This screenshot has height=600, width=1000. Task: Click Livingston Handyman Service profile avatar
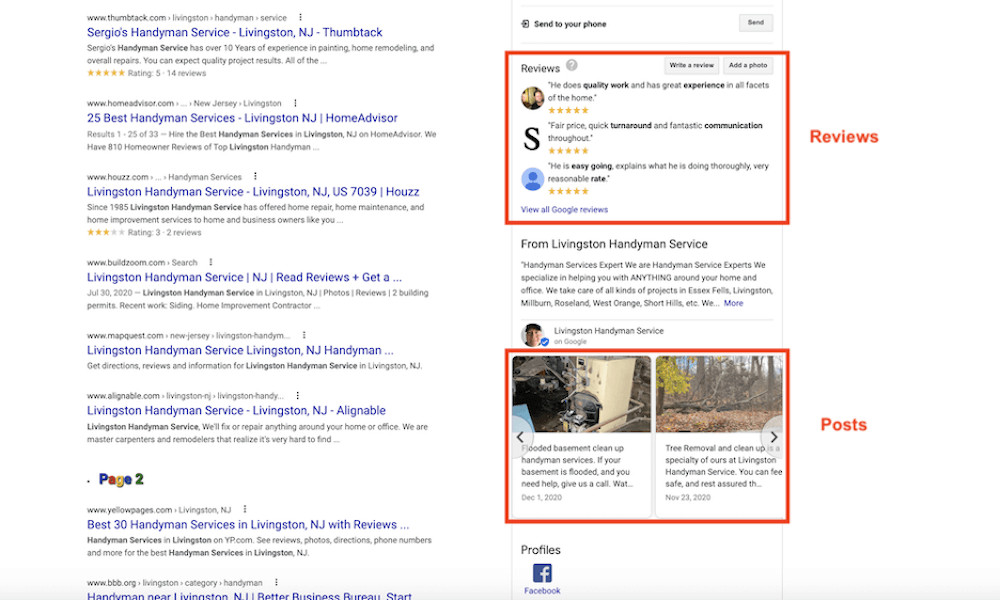pos(534,335)
